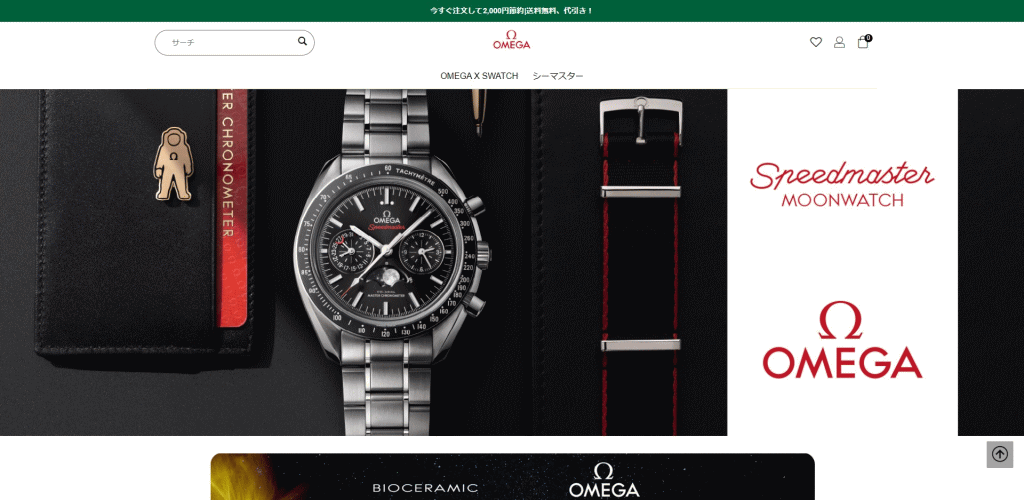Open the OMEGA X SWATCH menu
This screenshot has width=1024, height=500.
click(479, 76)
